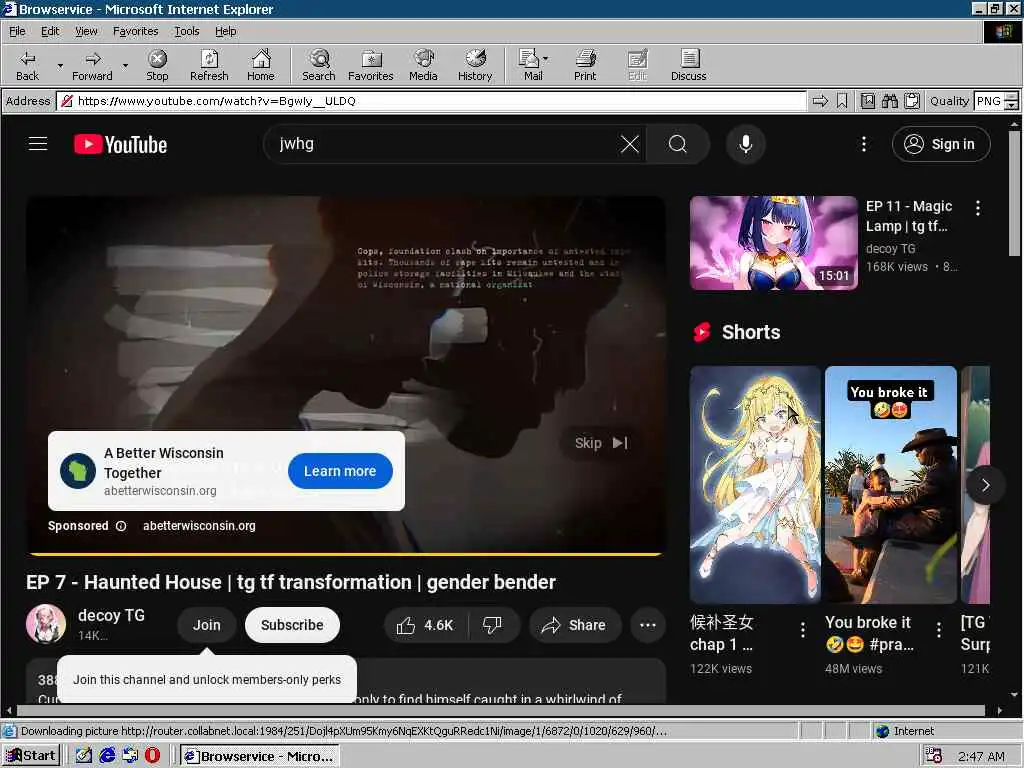The image size is (1024, 768).
Task: Click the Mail toolbar icon
Action: [x=533, y=65]
